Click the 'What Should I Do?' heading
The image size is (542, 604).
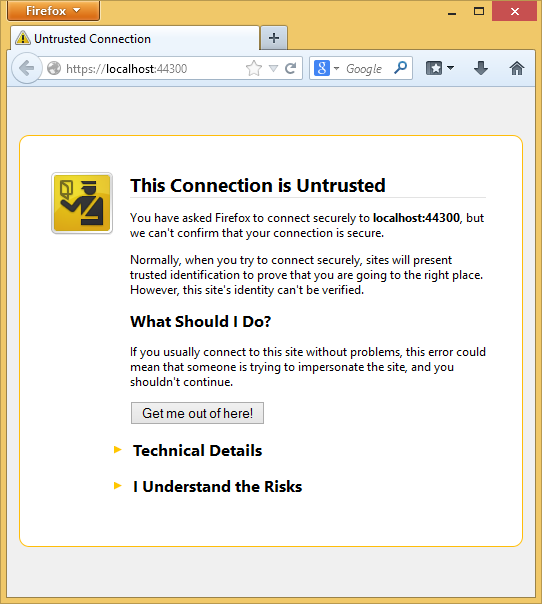200,321
